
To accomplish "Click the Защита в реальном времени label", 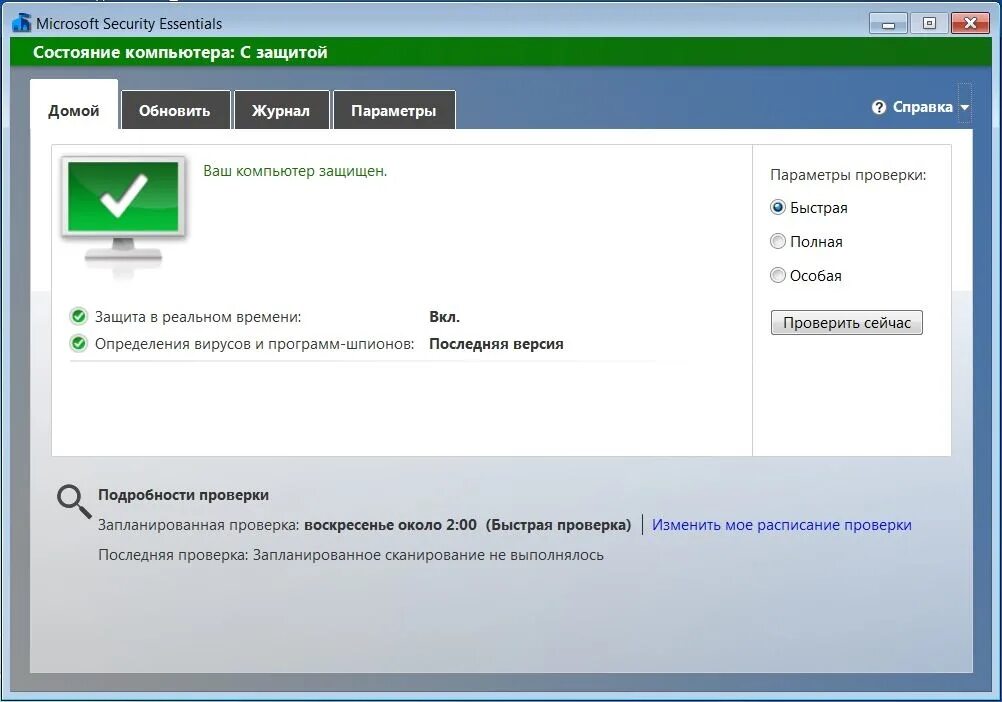I will pos(198,317).
